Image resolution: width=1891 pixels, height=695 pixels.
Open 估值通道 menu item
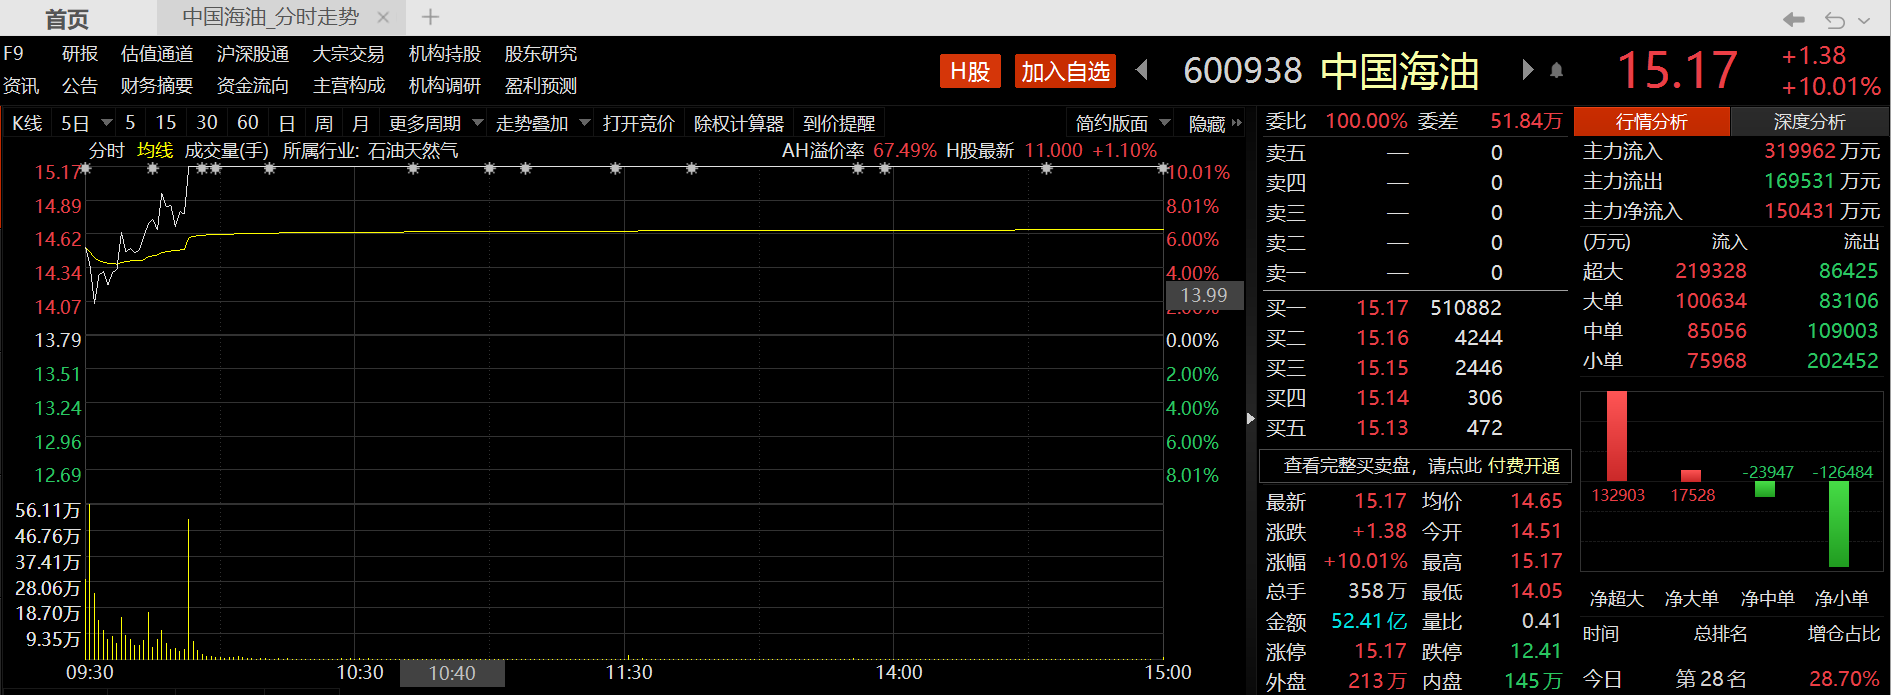point(157,54)
